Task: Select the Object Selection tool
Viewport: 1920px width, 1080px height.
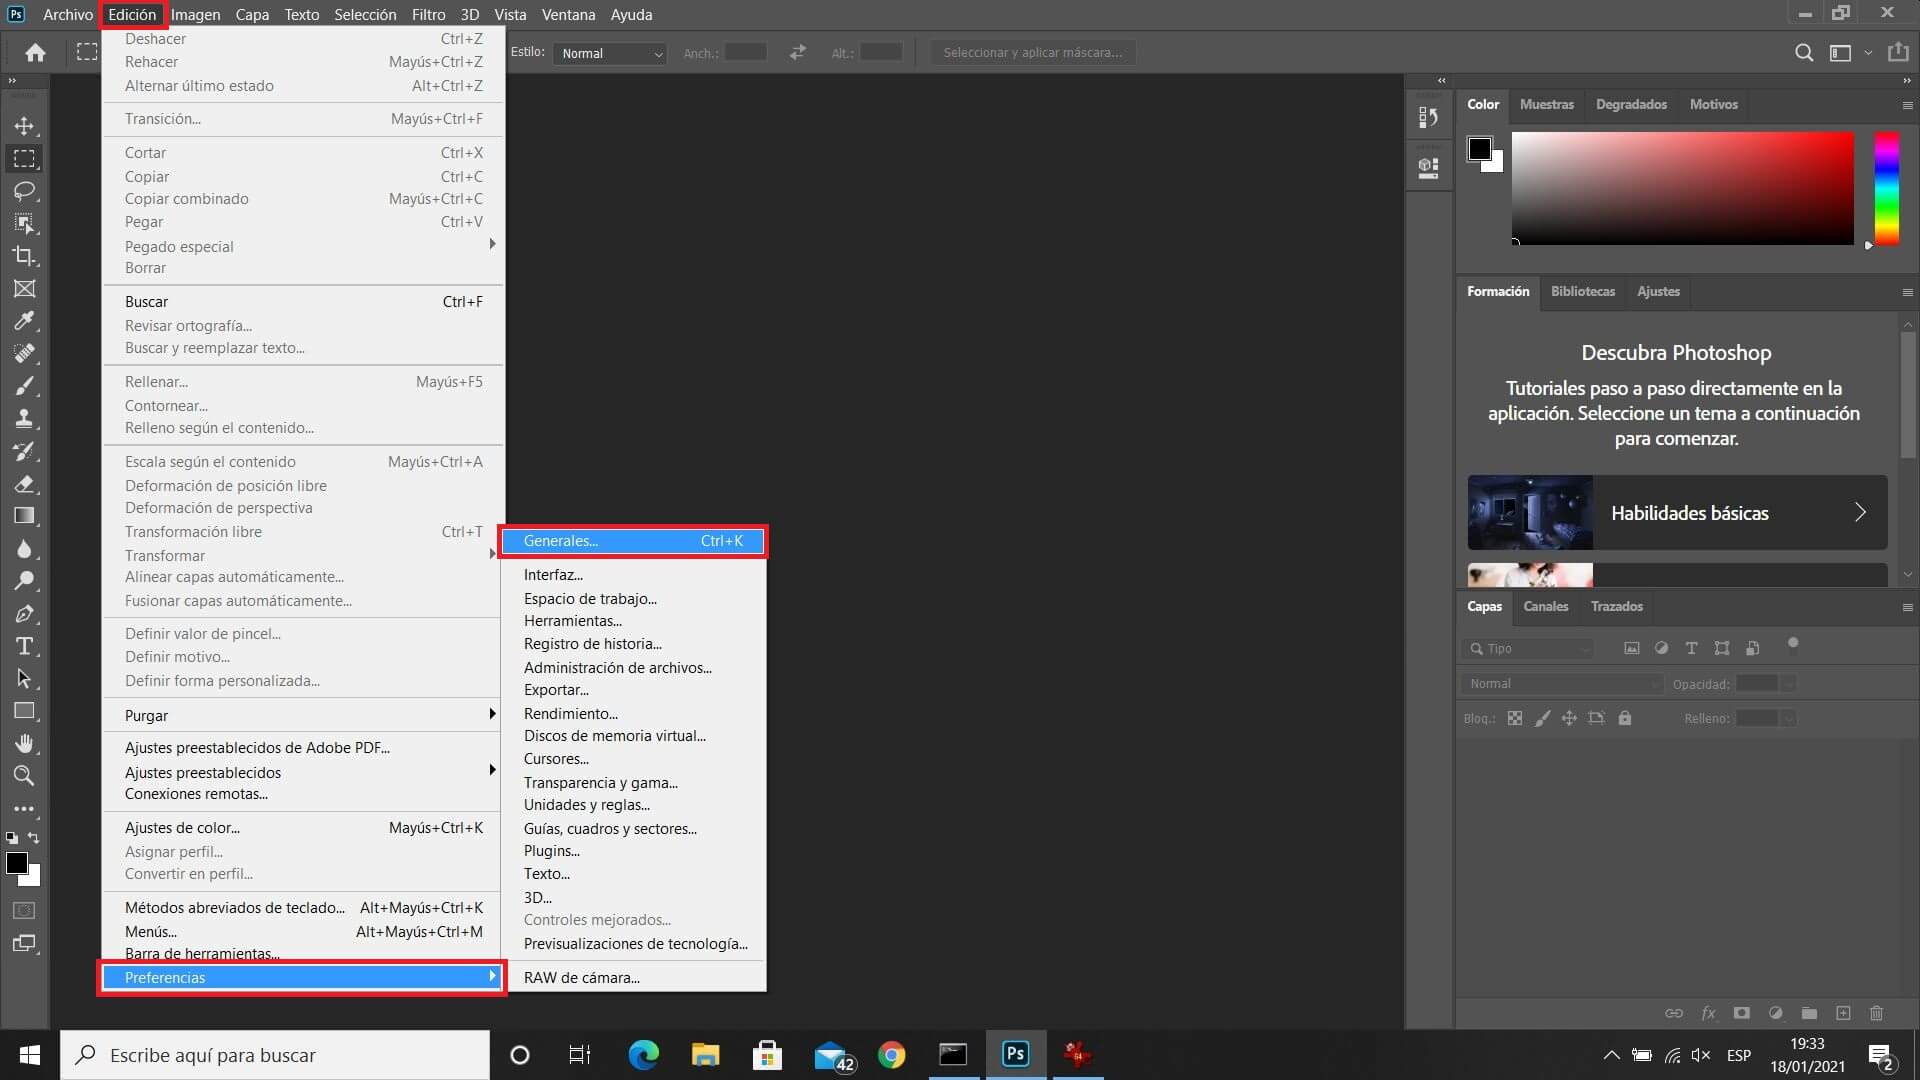Action: [x=24, y=223]
